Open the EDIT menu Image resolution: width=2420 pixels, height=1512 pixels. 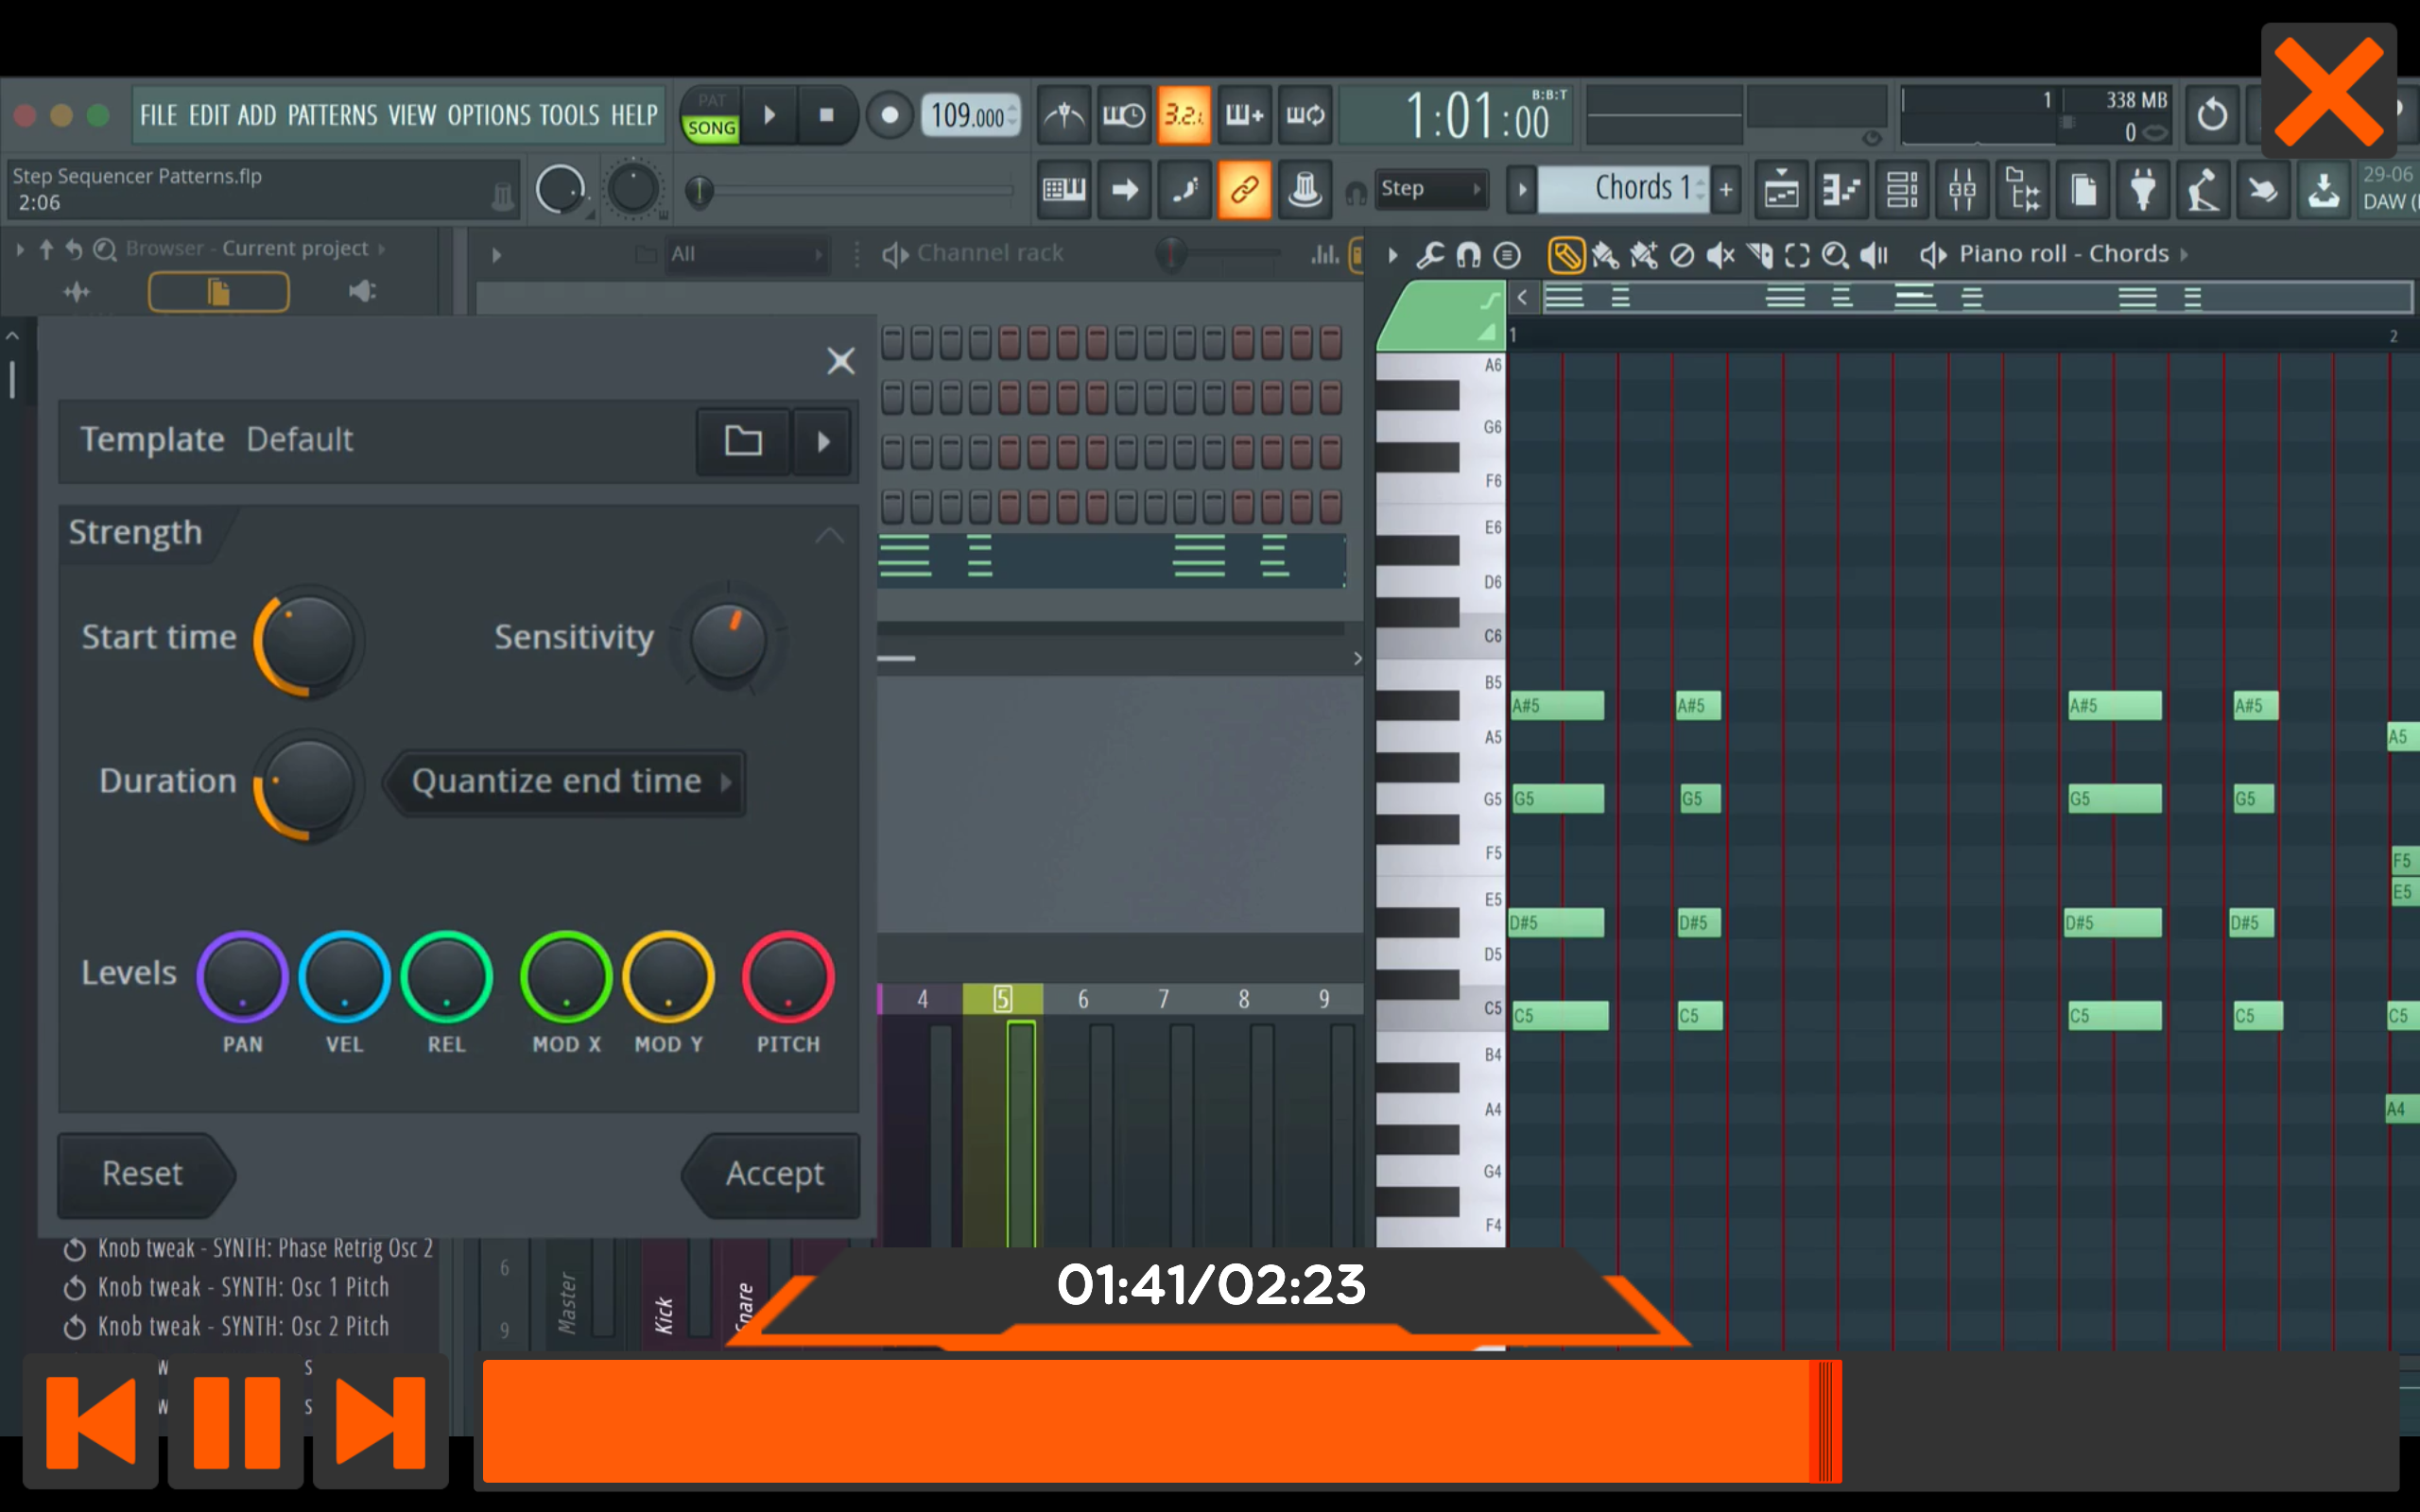coord(209,115)
